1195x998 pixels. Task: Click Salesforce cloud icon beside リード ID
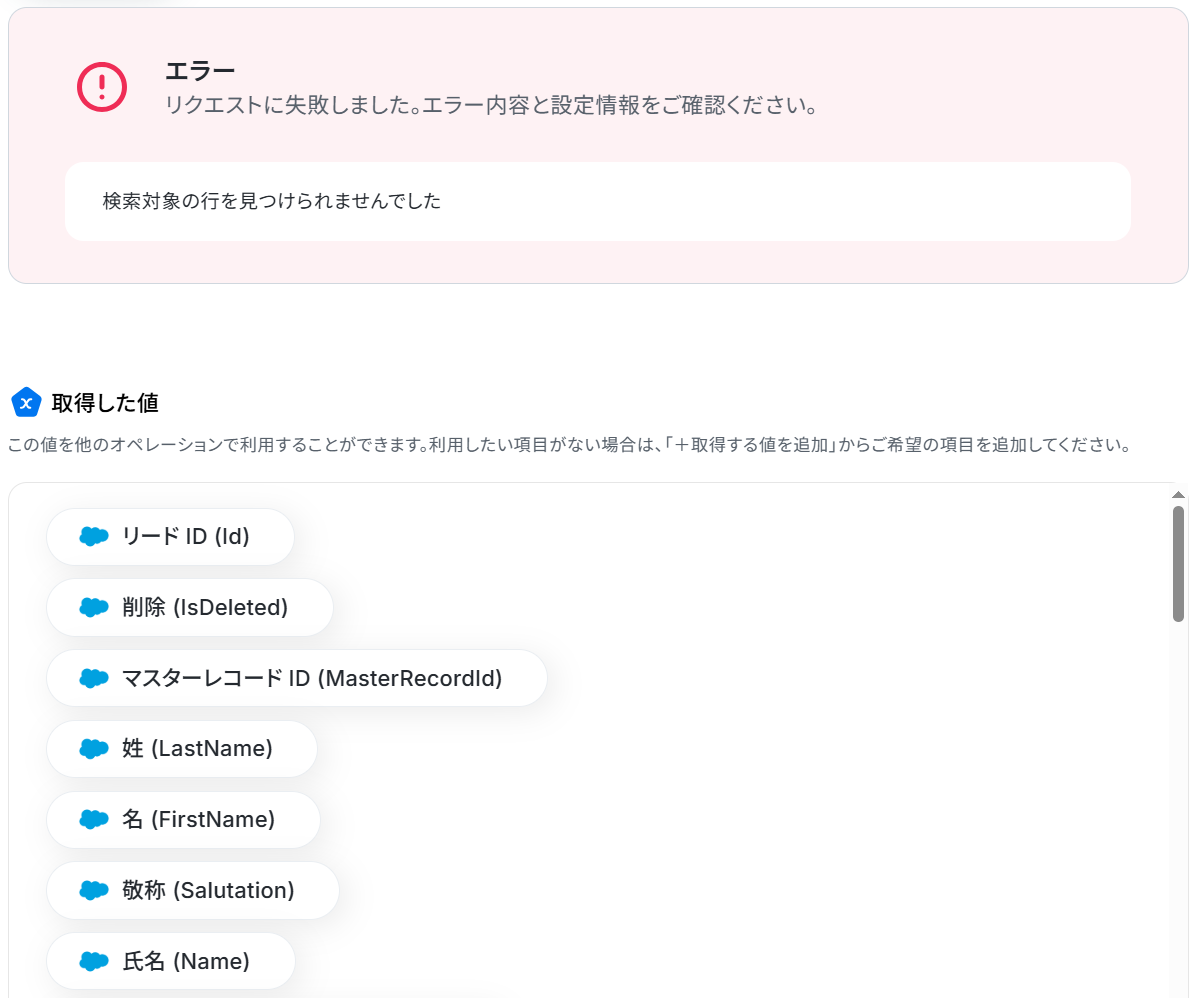point(94,537)
